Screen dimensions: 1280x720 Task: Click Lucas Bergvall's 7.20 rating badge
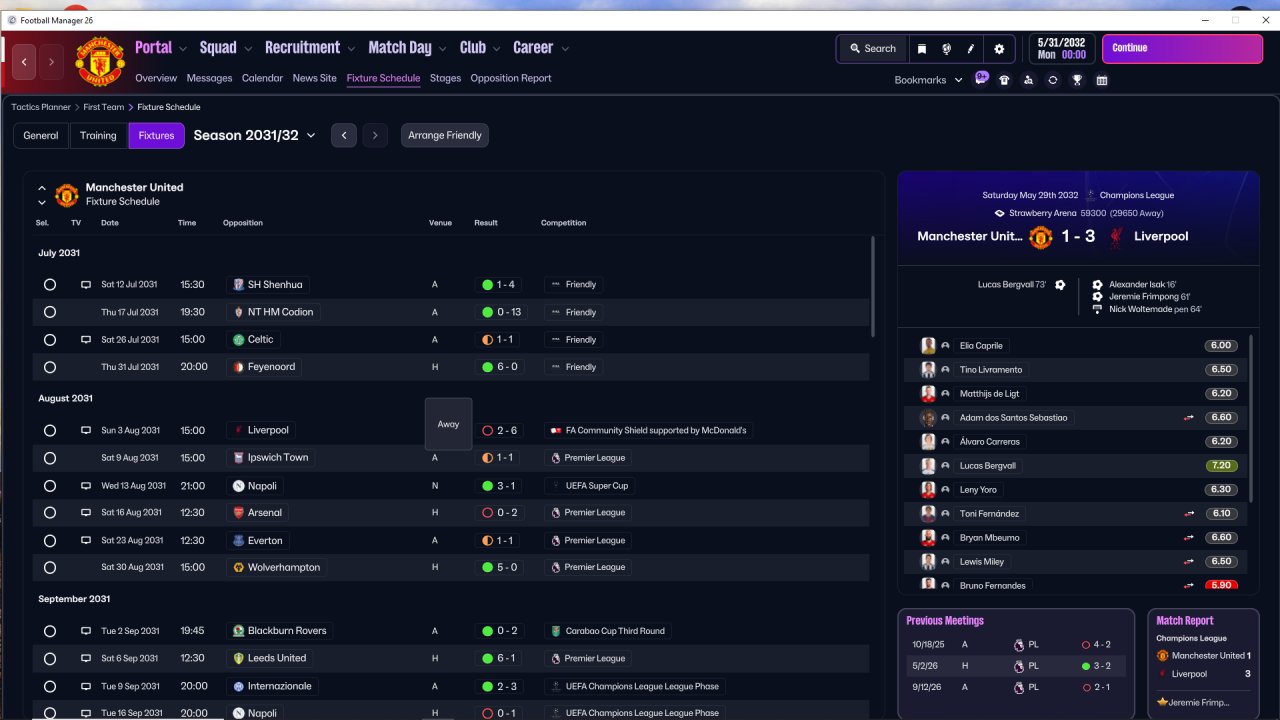(1221, 466)
